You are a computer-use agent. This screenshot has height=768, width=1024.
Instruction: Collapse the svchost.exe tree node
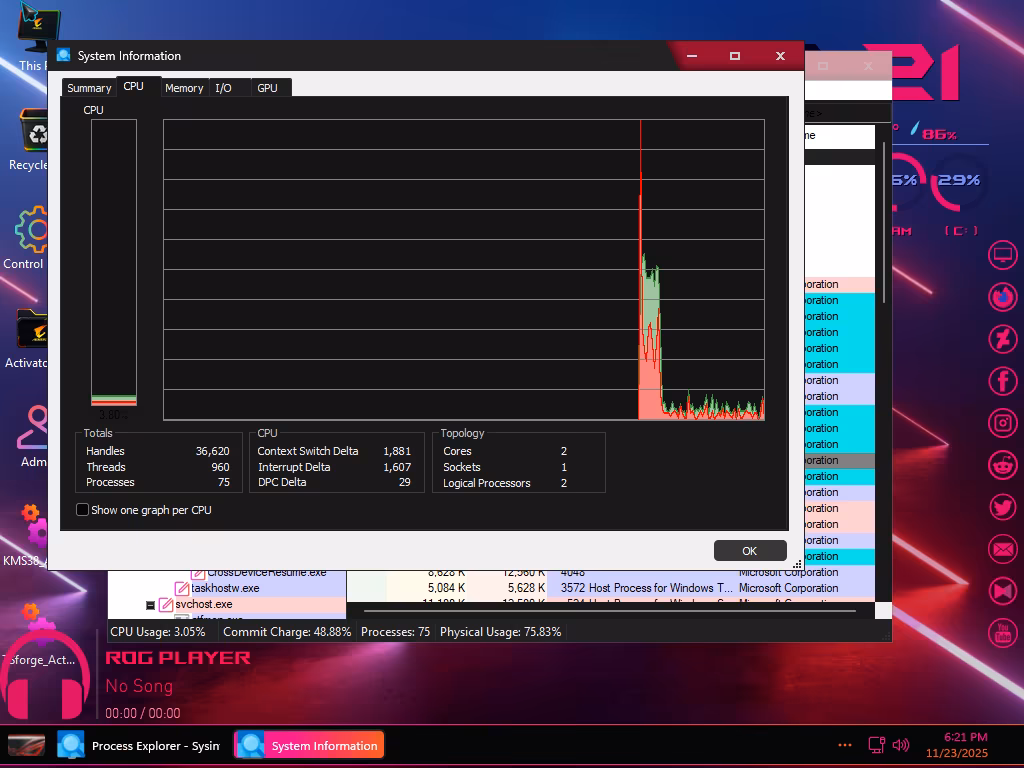(151, 605)
